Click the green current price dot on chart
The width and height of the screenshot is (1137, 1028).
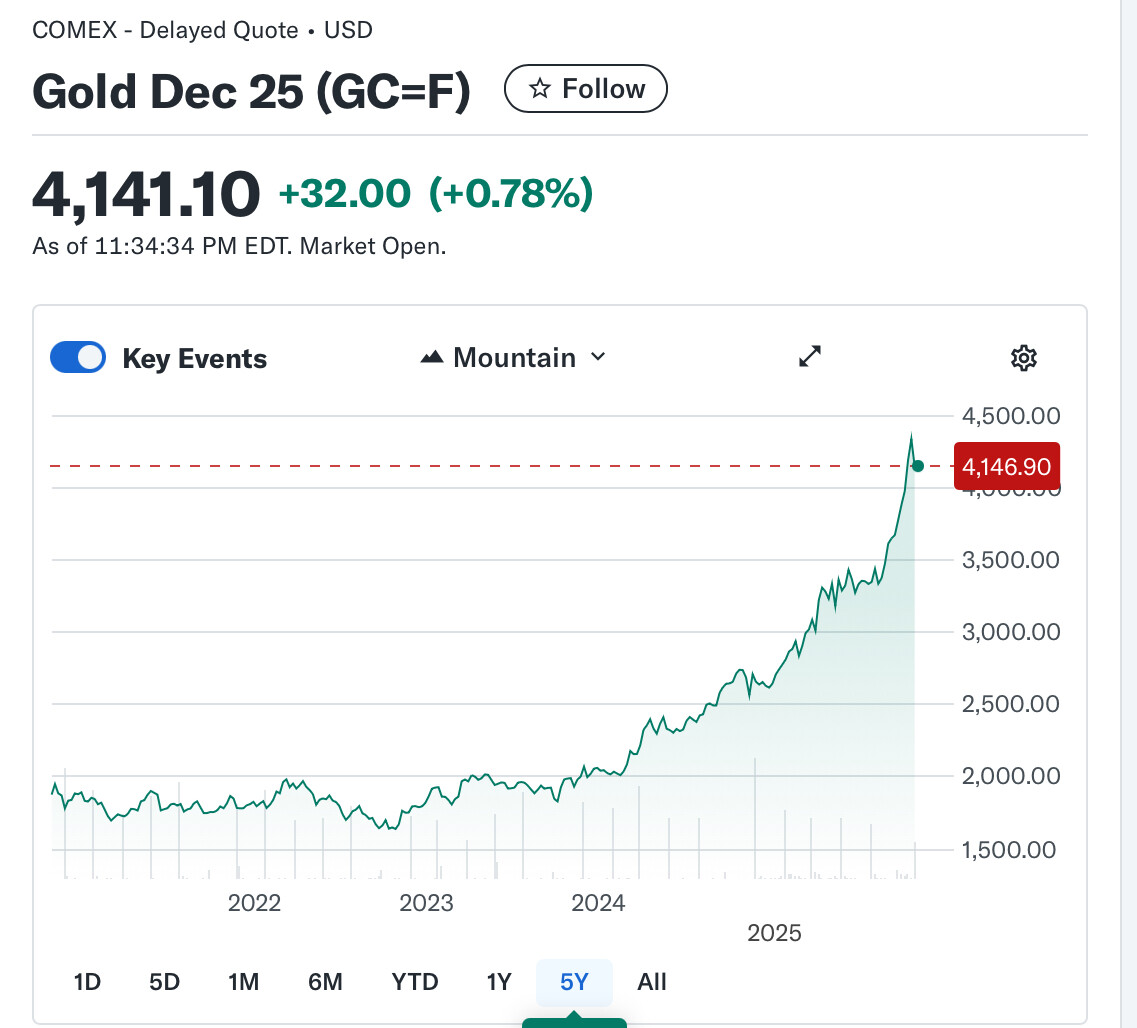(x=918, y=466)
